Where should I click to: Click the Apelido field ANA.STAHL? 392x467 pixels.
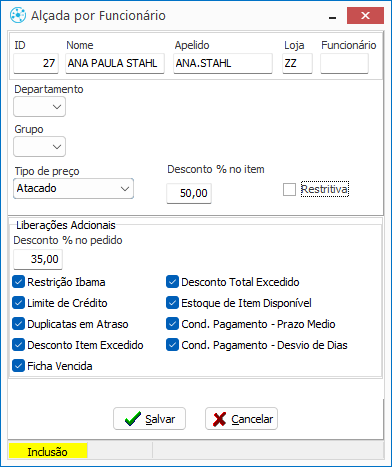tap(223, 63)
